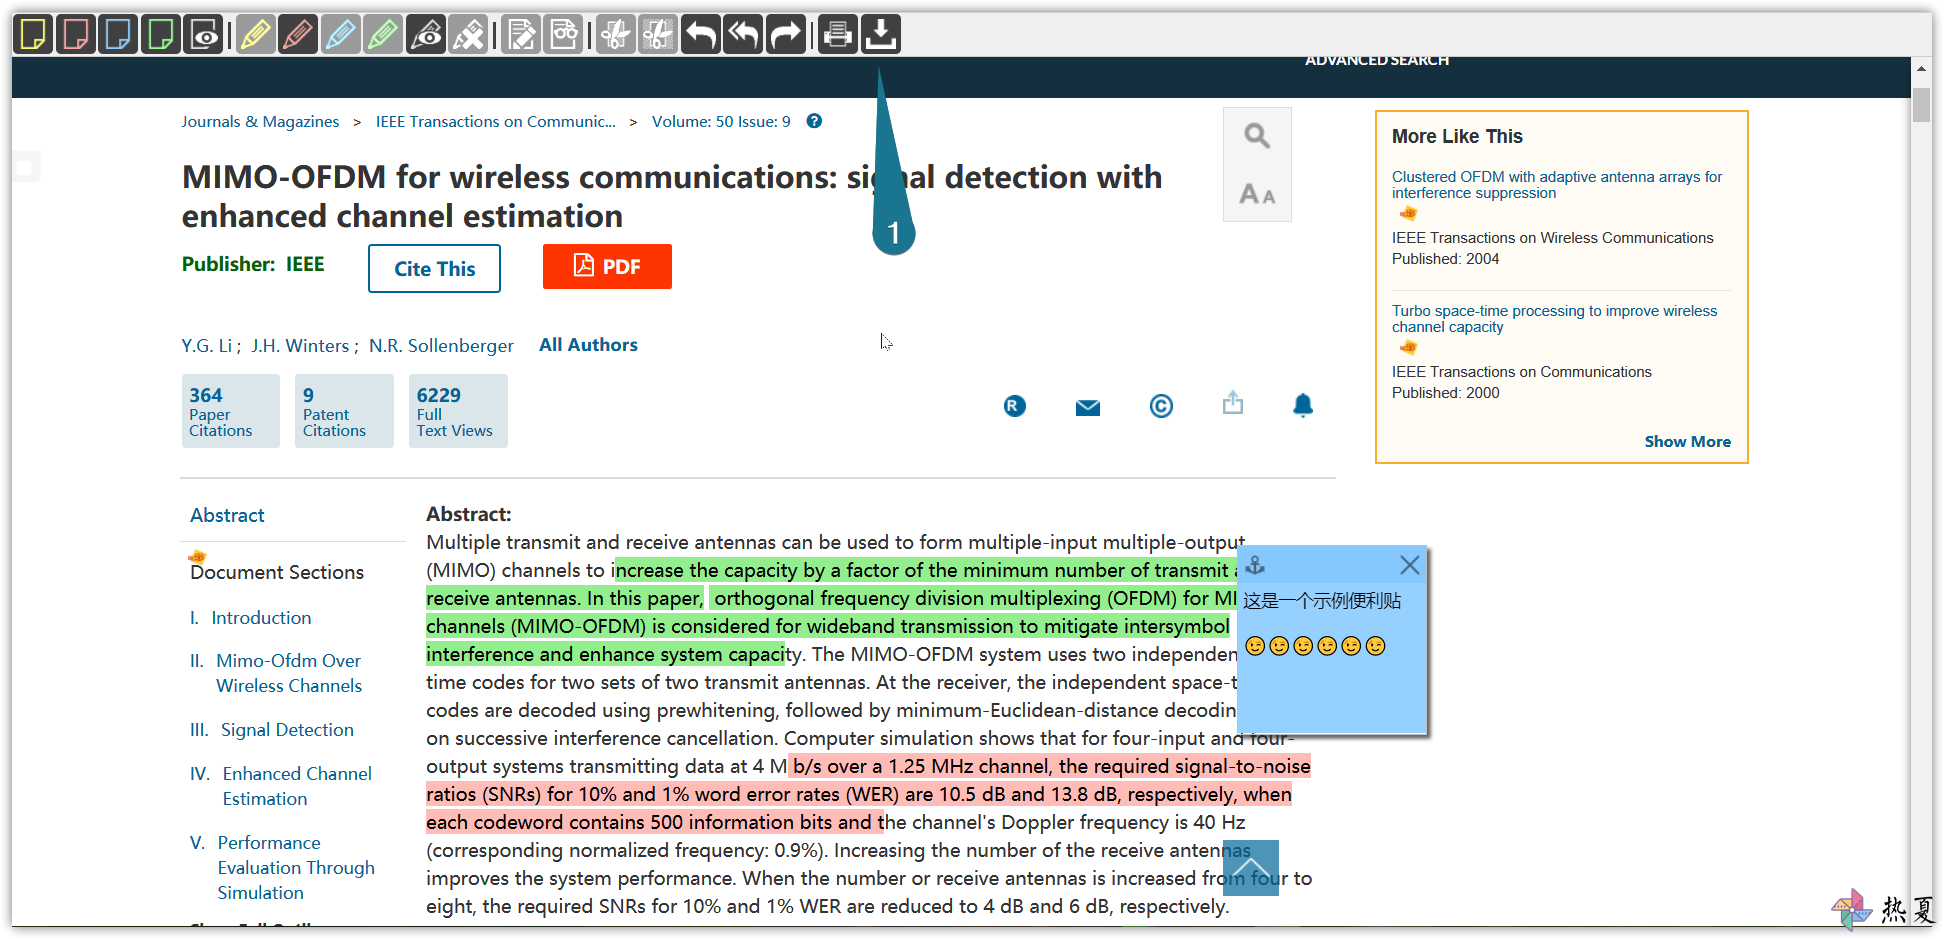Click Show More in More Like This
The width and height of the screenshot is (1944, 939).
[1688, 442]
